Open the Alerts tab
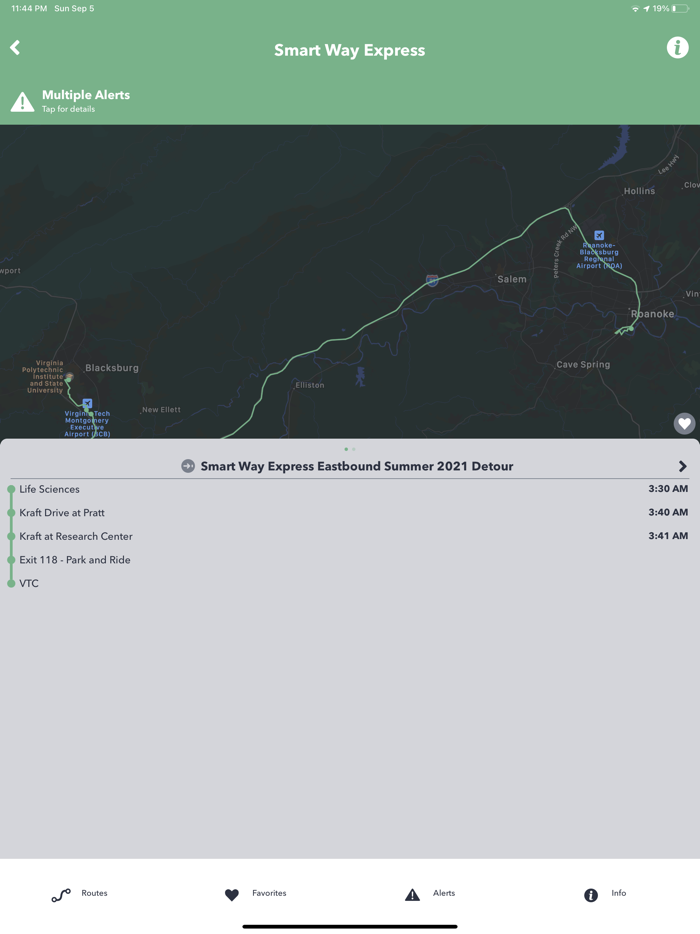Screen dimensions: 700x934 click(x=430, y=894)
